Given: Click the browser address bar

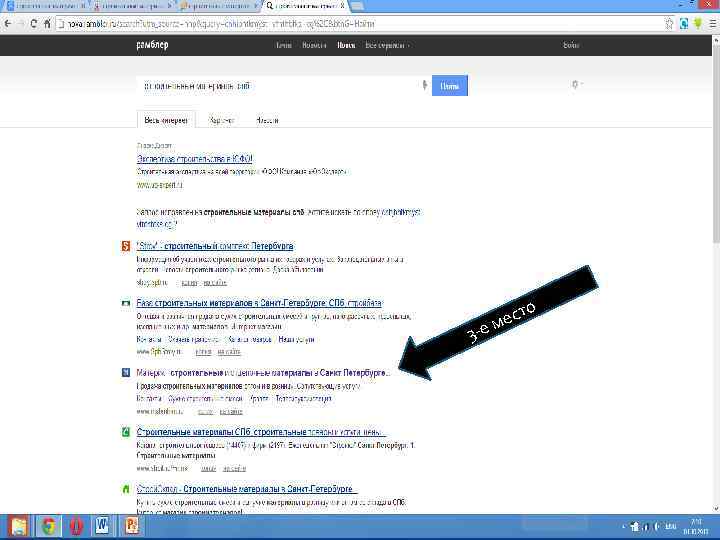Looking at the screenshot, I should [360, 24].
